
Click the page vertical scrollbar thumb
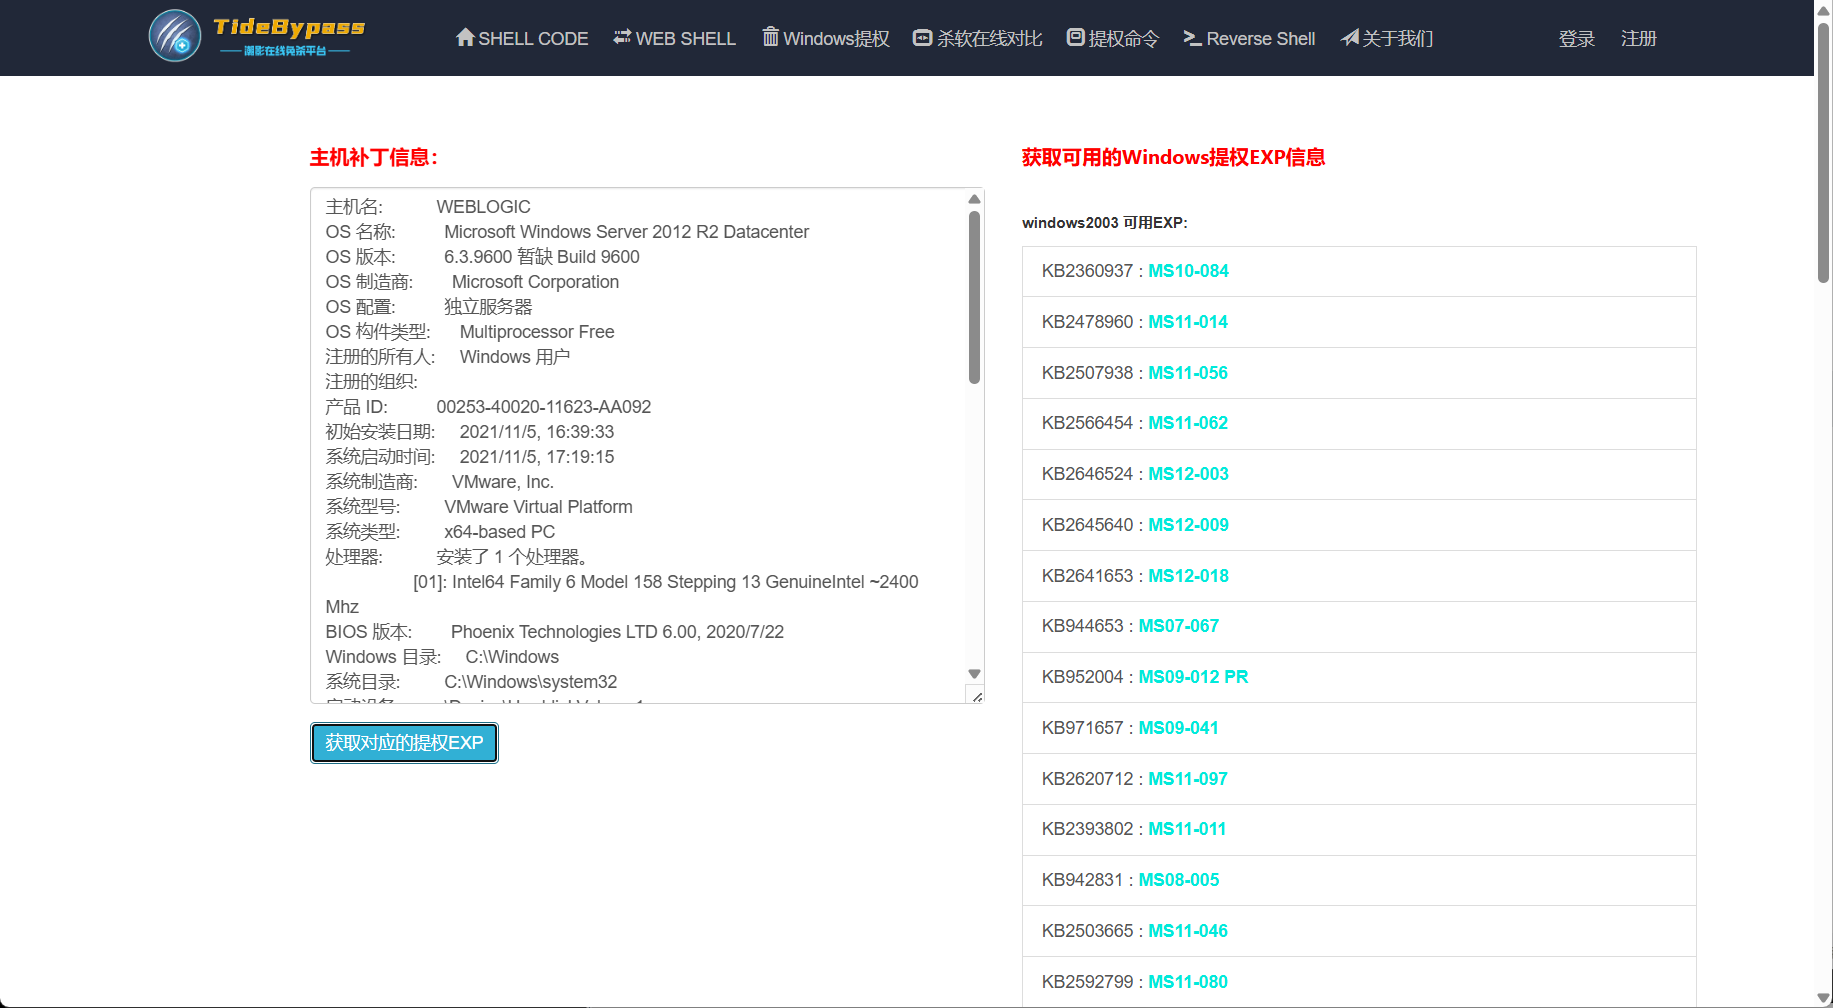[x=1824, y=152]
